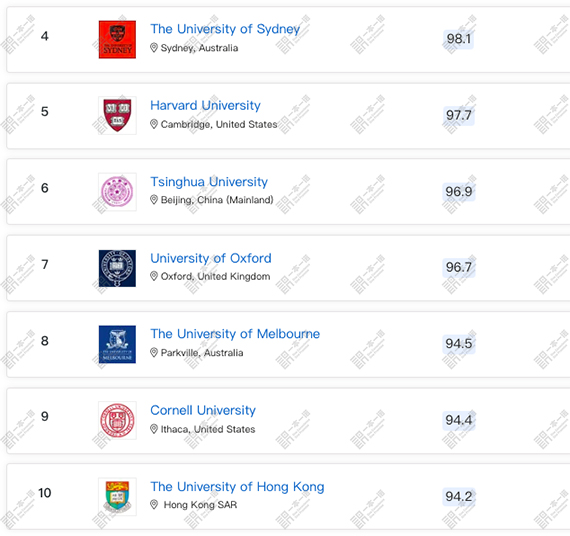Click the University of Sydney logo
Viewport: 570px width, 536px height.
pos(117,39)
